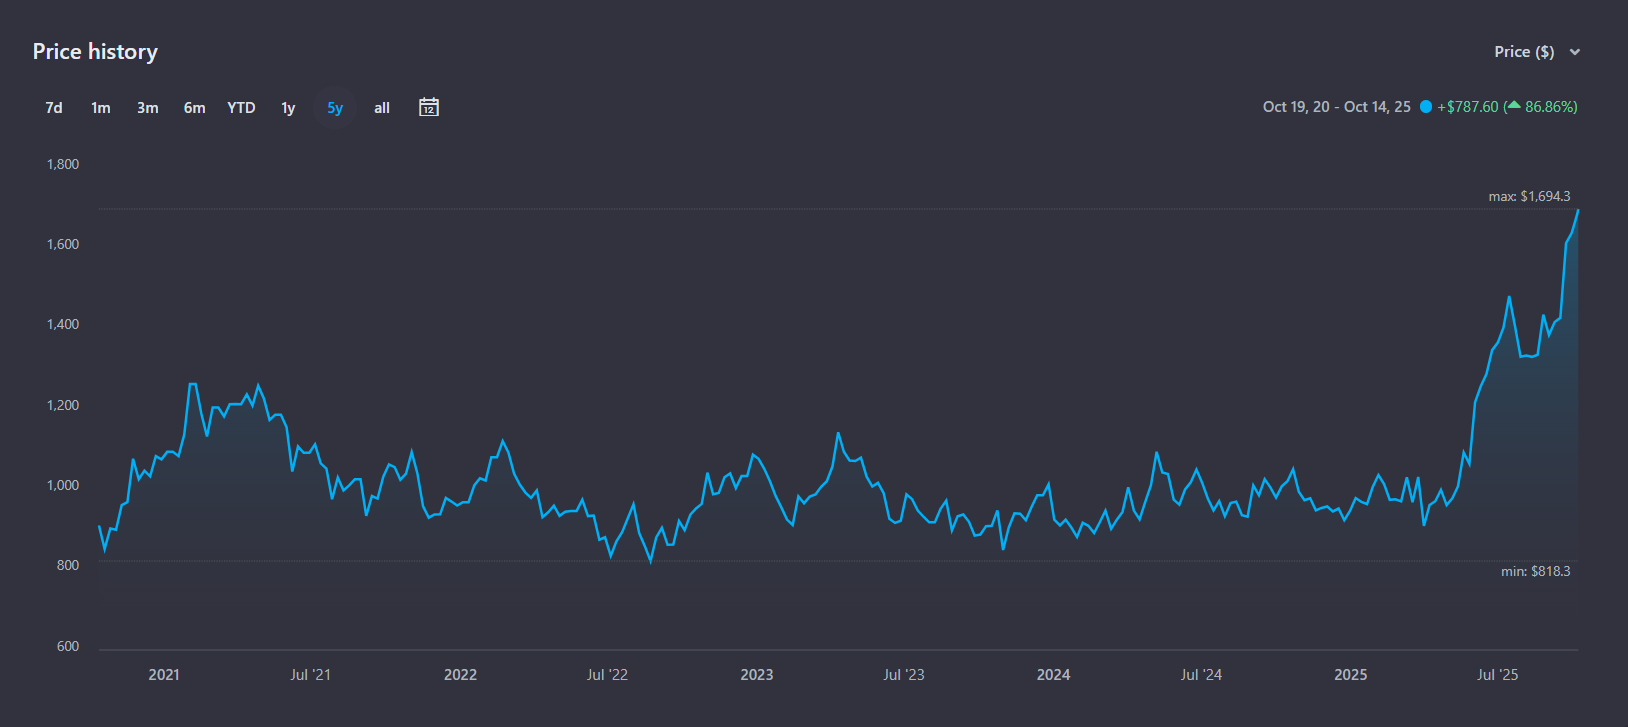Select the 7d time range

pos(54,108)
